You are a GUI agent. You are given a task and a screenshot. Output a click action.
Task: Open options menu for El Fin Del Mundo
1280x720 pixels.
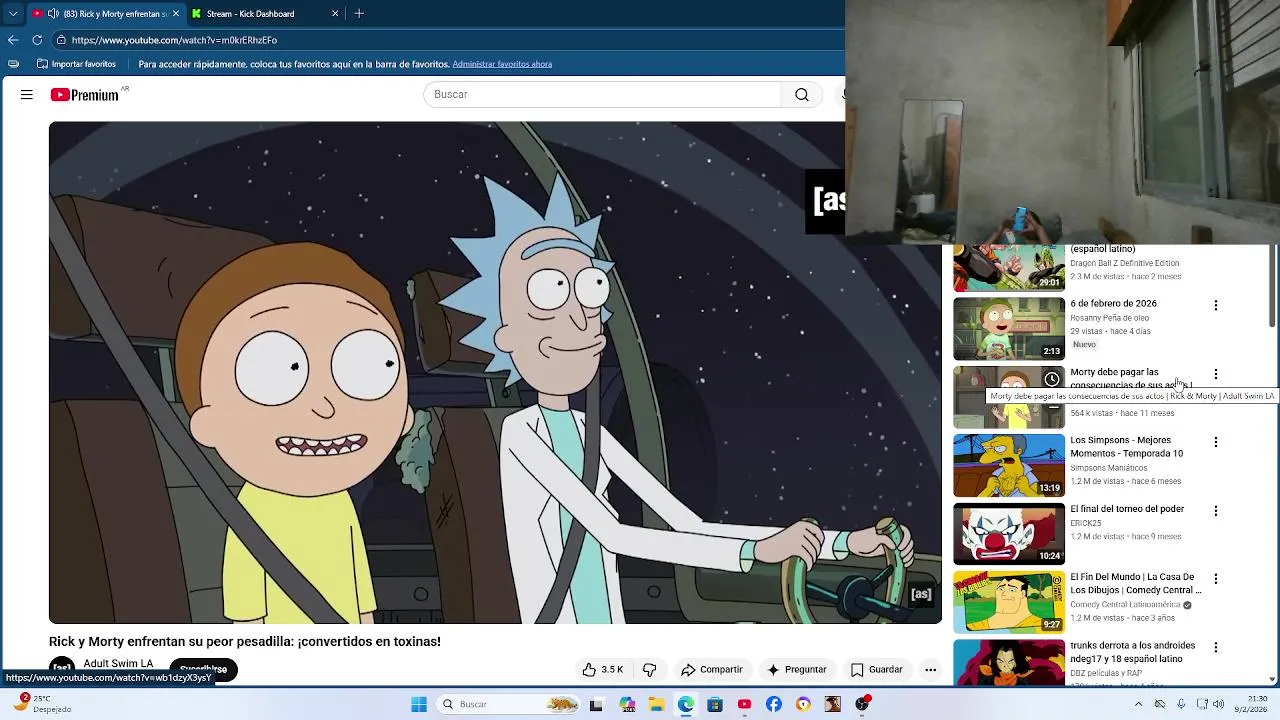pyautogui.click(x=1216, y=579)
